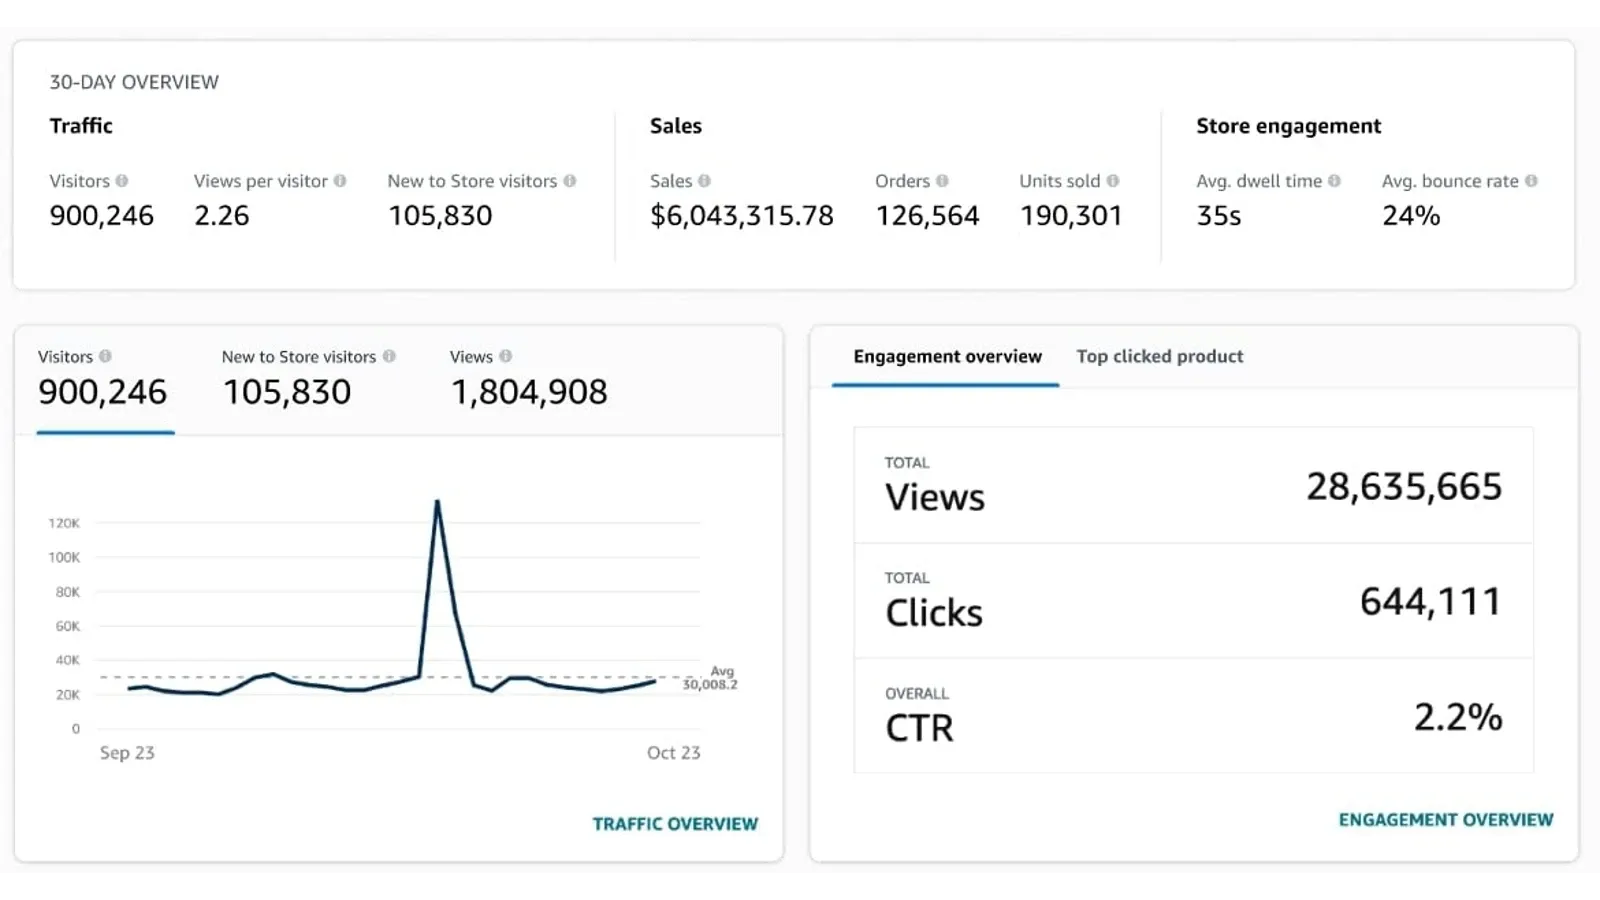Click the 80K y-axis label
This screenshot has width=1600, height=900.
tap(68, 592)
